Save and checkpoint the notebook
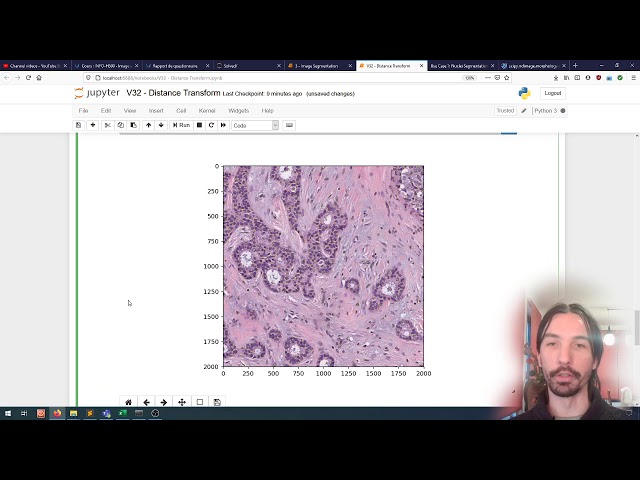Image resolution: width=640 pixels, height=480 pixels. click(x=78, y=125)
